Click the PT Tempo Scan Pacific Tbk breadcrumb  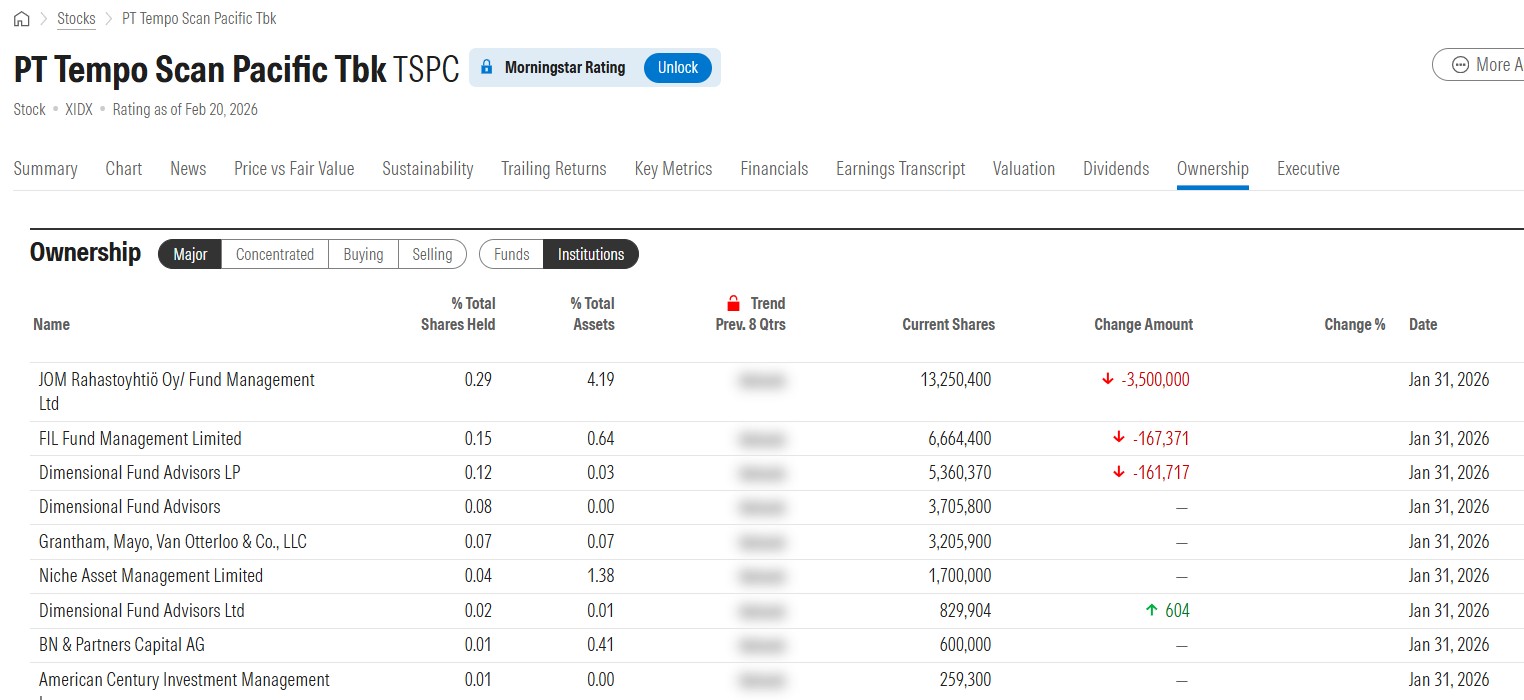[x=199, y=19]
